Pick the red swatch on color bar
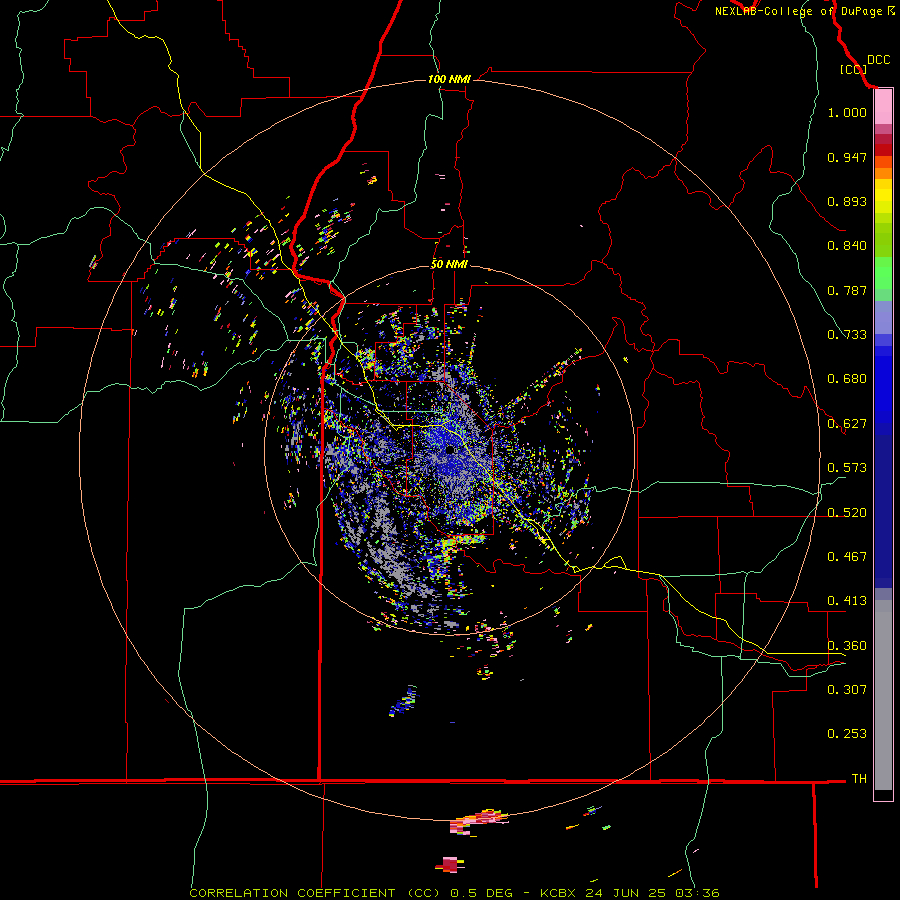900x900 pixels. pyautogui.click(x=883, y=149)
